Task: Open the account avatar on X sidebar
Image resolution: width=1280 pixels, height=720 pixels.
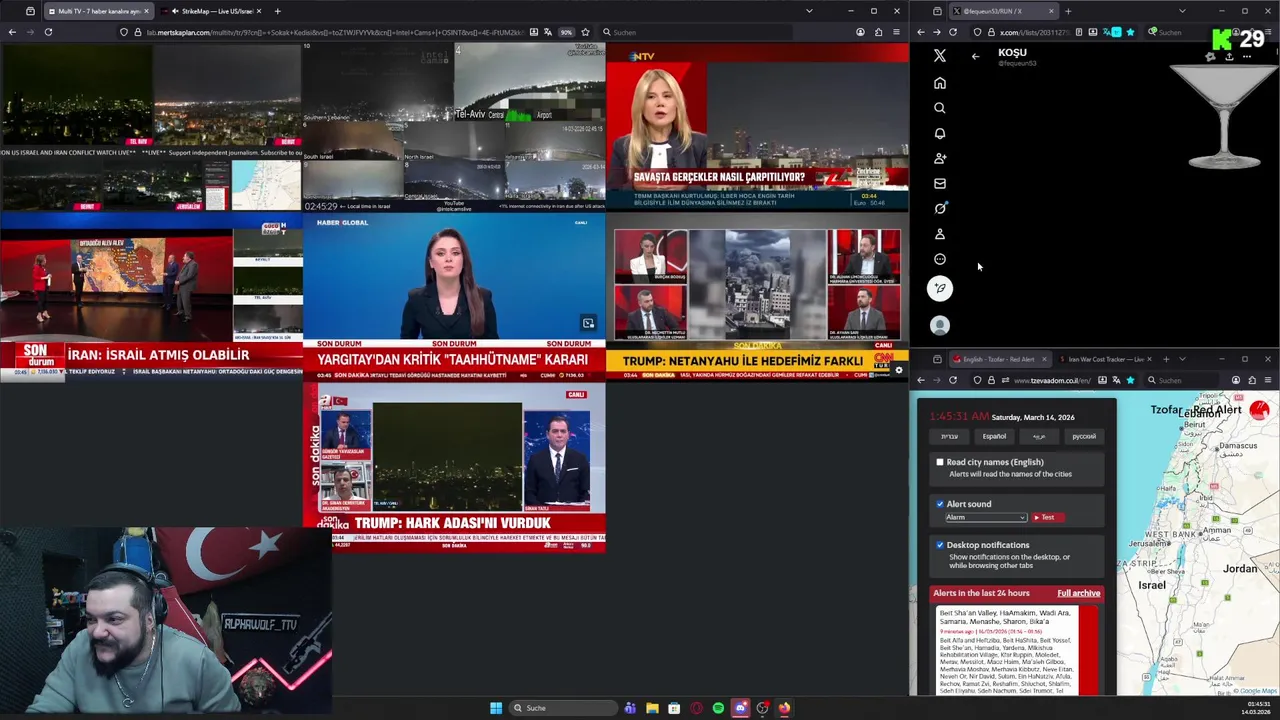Action: point(939,325)
